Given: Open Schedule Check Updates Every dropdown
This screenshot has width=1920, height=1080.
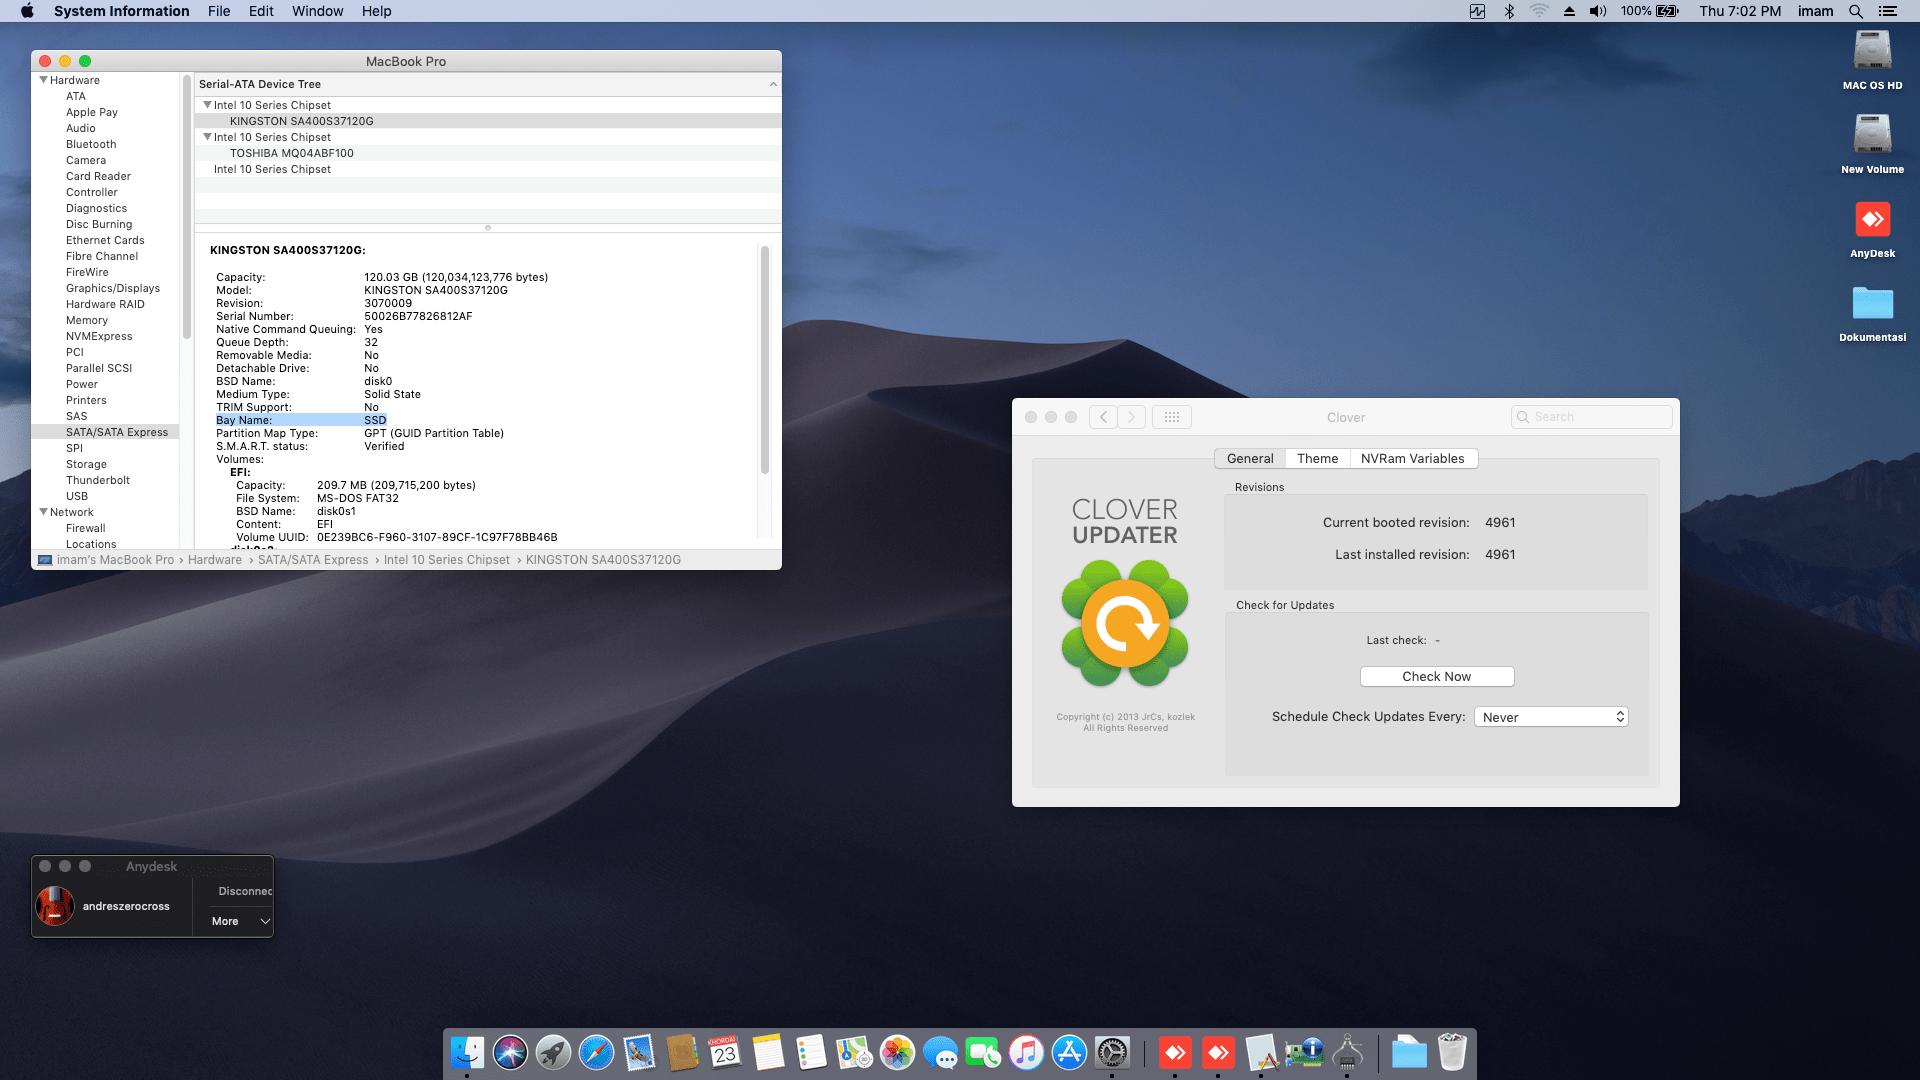Looking at the screenshot, I should click(1551, 717).
